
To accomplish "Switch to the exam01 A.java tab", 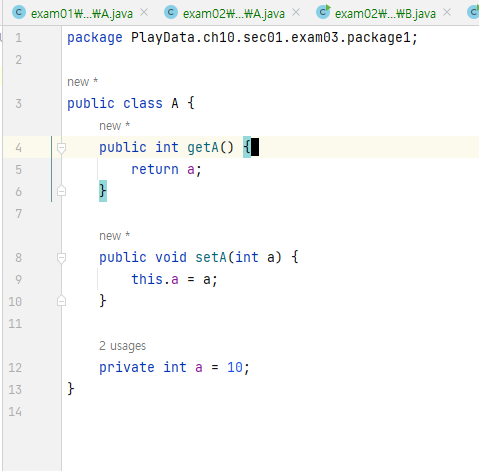I will pos(82,13).
